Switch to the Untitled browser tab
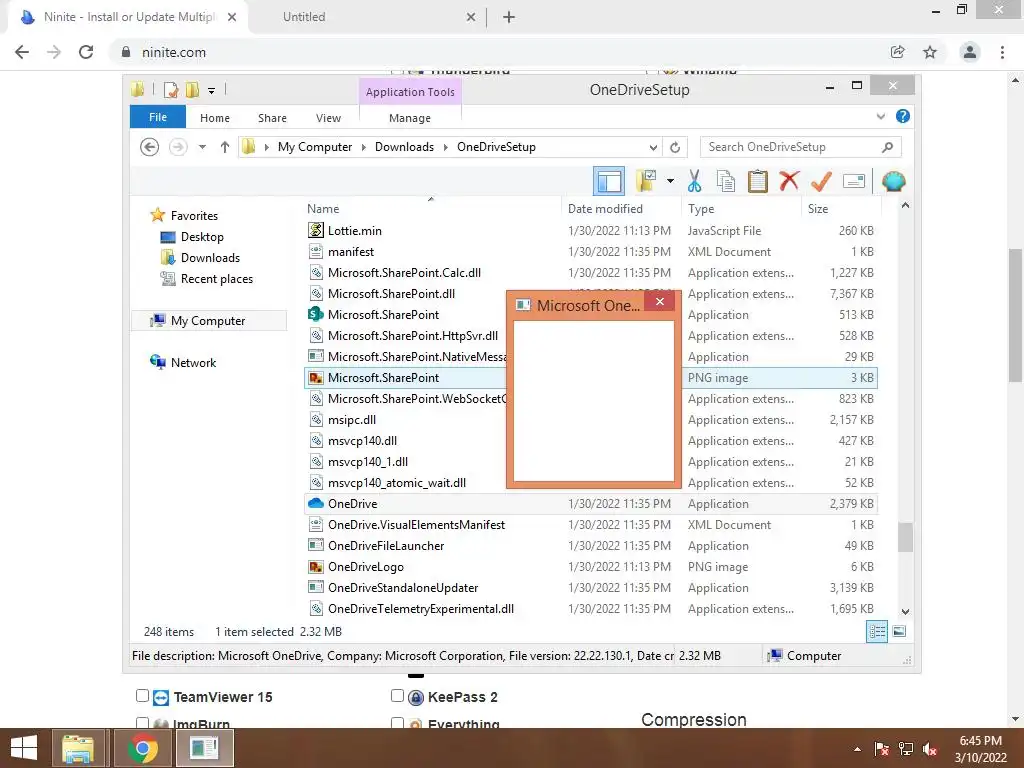Viewport: 1024px width, 768px height. (x=368, y=17)
